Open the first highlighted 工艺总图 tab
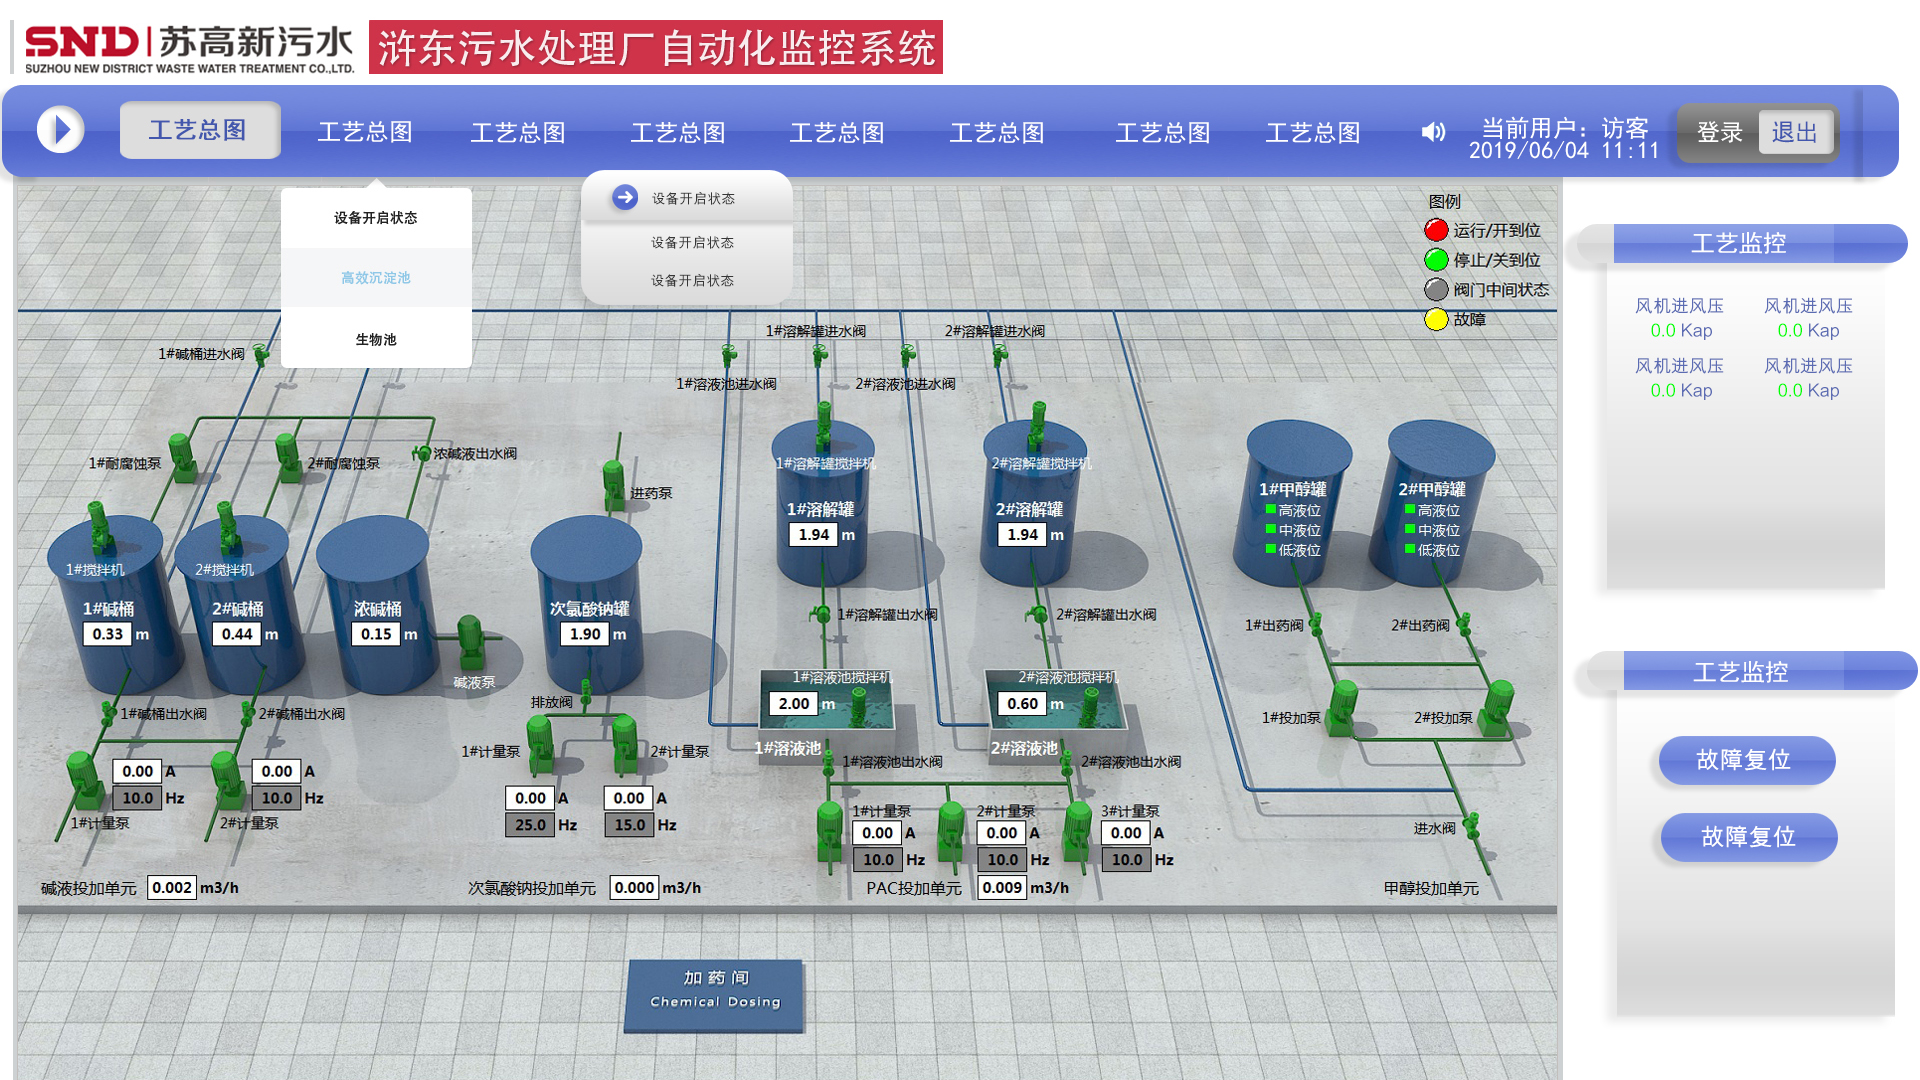 [199, 131]
